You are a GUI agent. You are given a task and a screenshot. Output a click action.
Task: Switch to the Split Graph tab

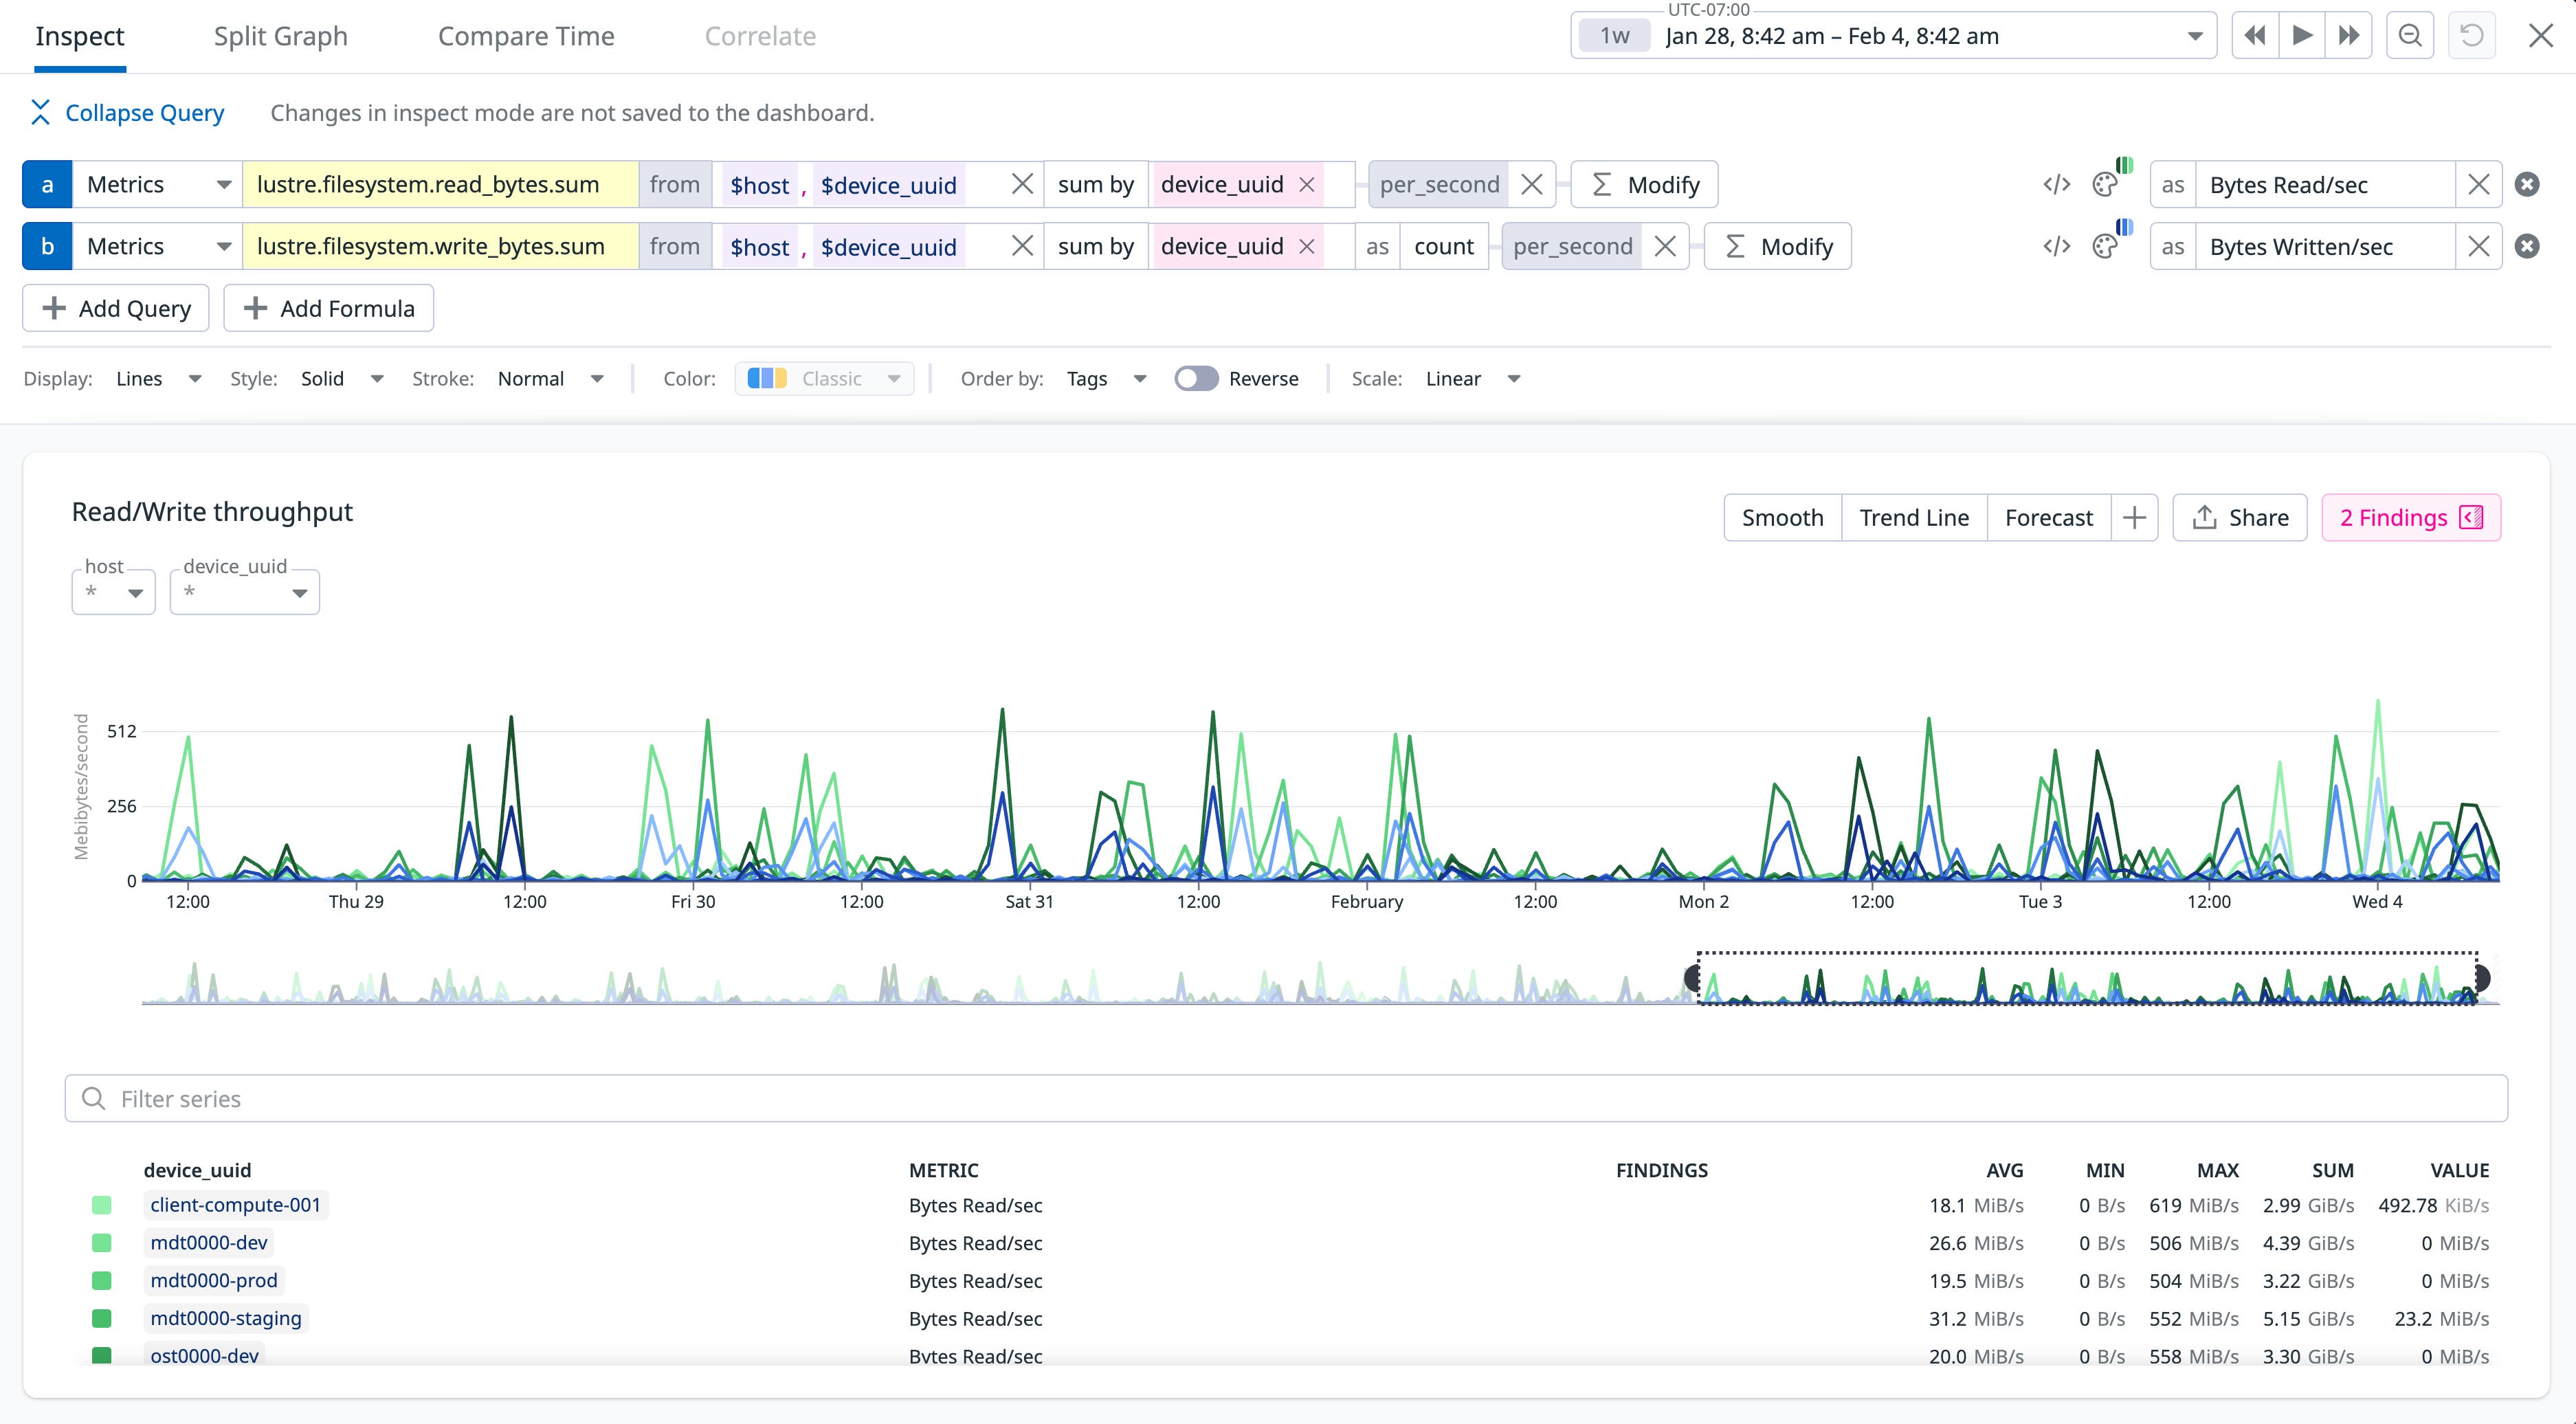[280, 35]
